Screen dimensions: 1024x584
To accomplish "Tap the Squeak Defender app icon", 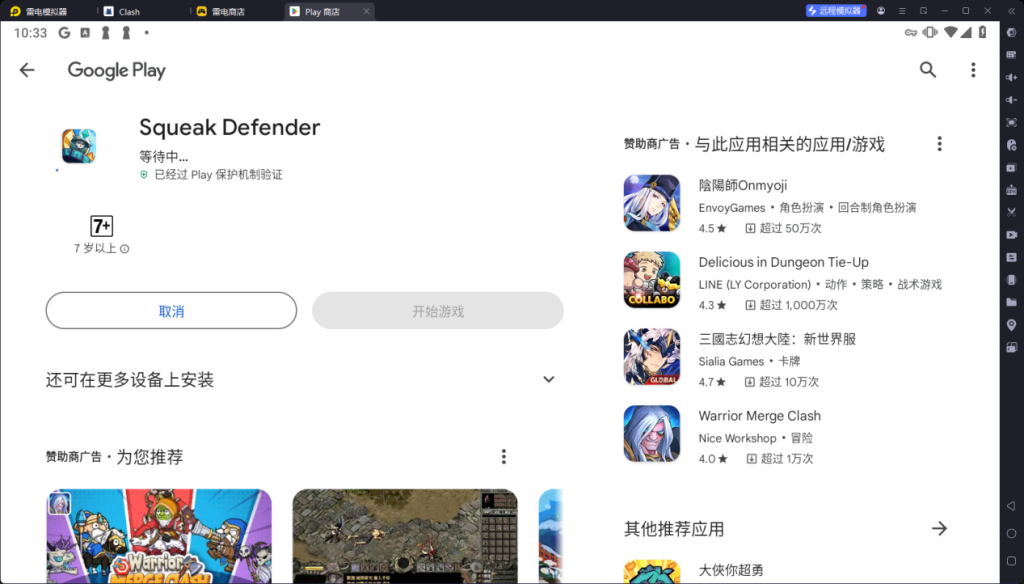I will 79,146.
